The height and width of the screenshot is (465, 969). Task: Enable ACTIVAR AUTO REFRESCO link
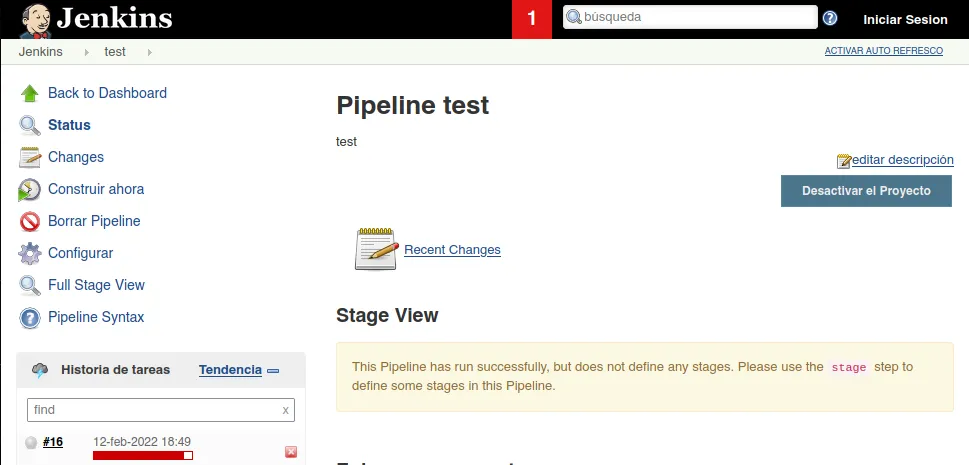tap(883, 51)
